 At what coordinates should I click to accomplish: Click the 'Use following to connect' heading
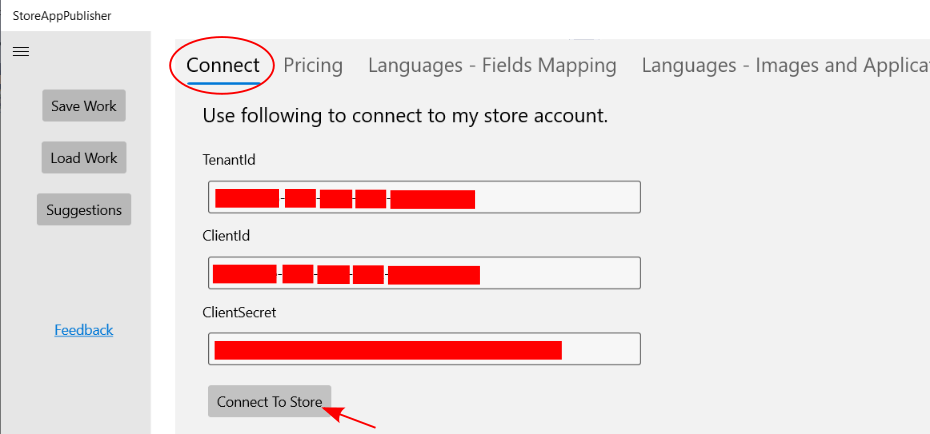coord(405,116)
